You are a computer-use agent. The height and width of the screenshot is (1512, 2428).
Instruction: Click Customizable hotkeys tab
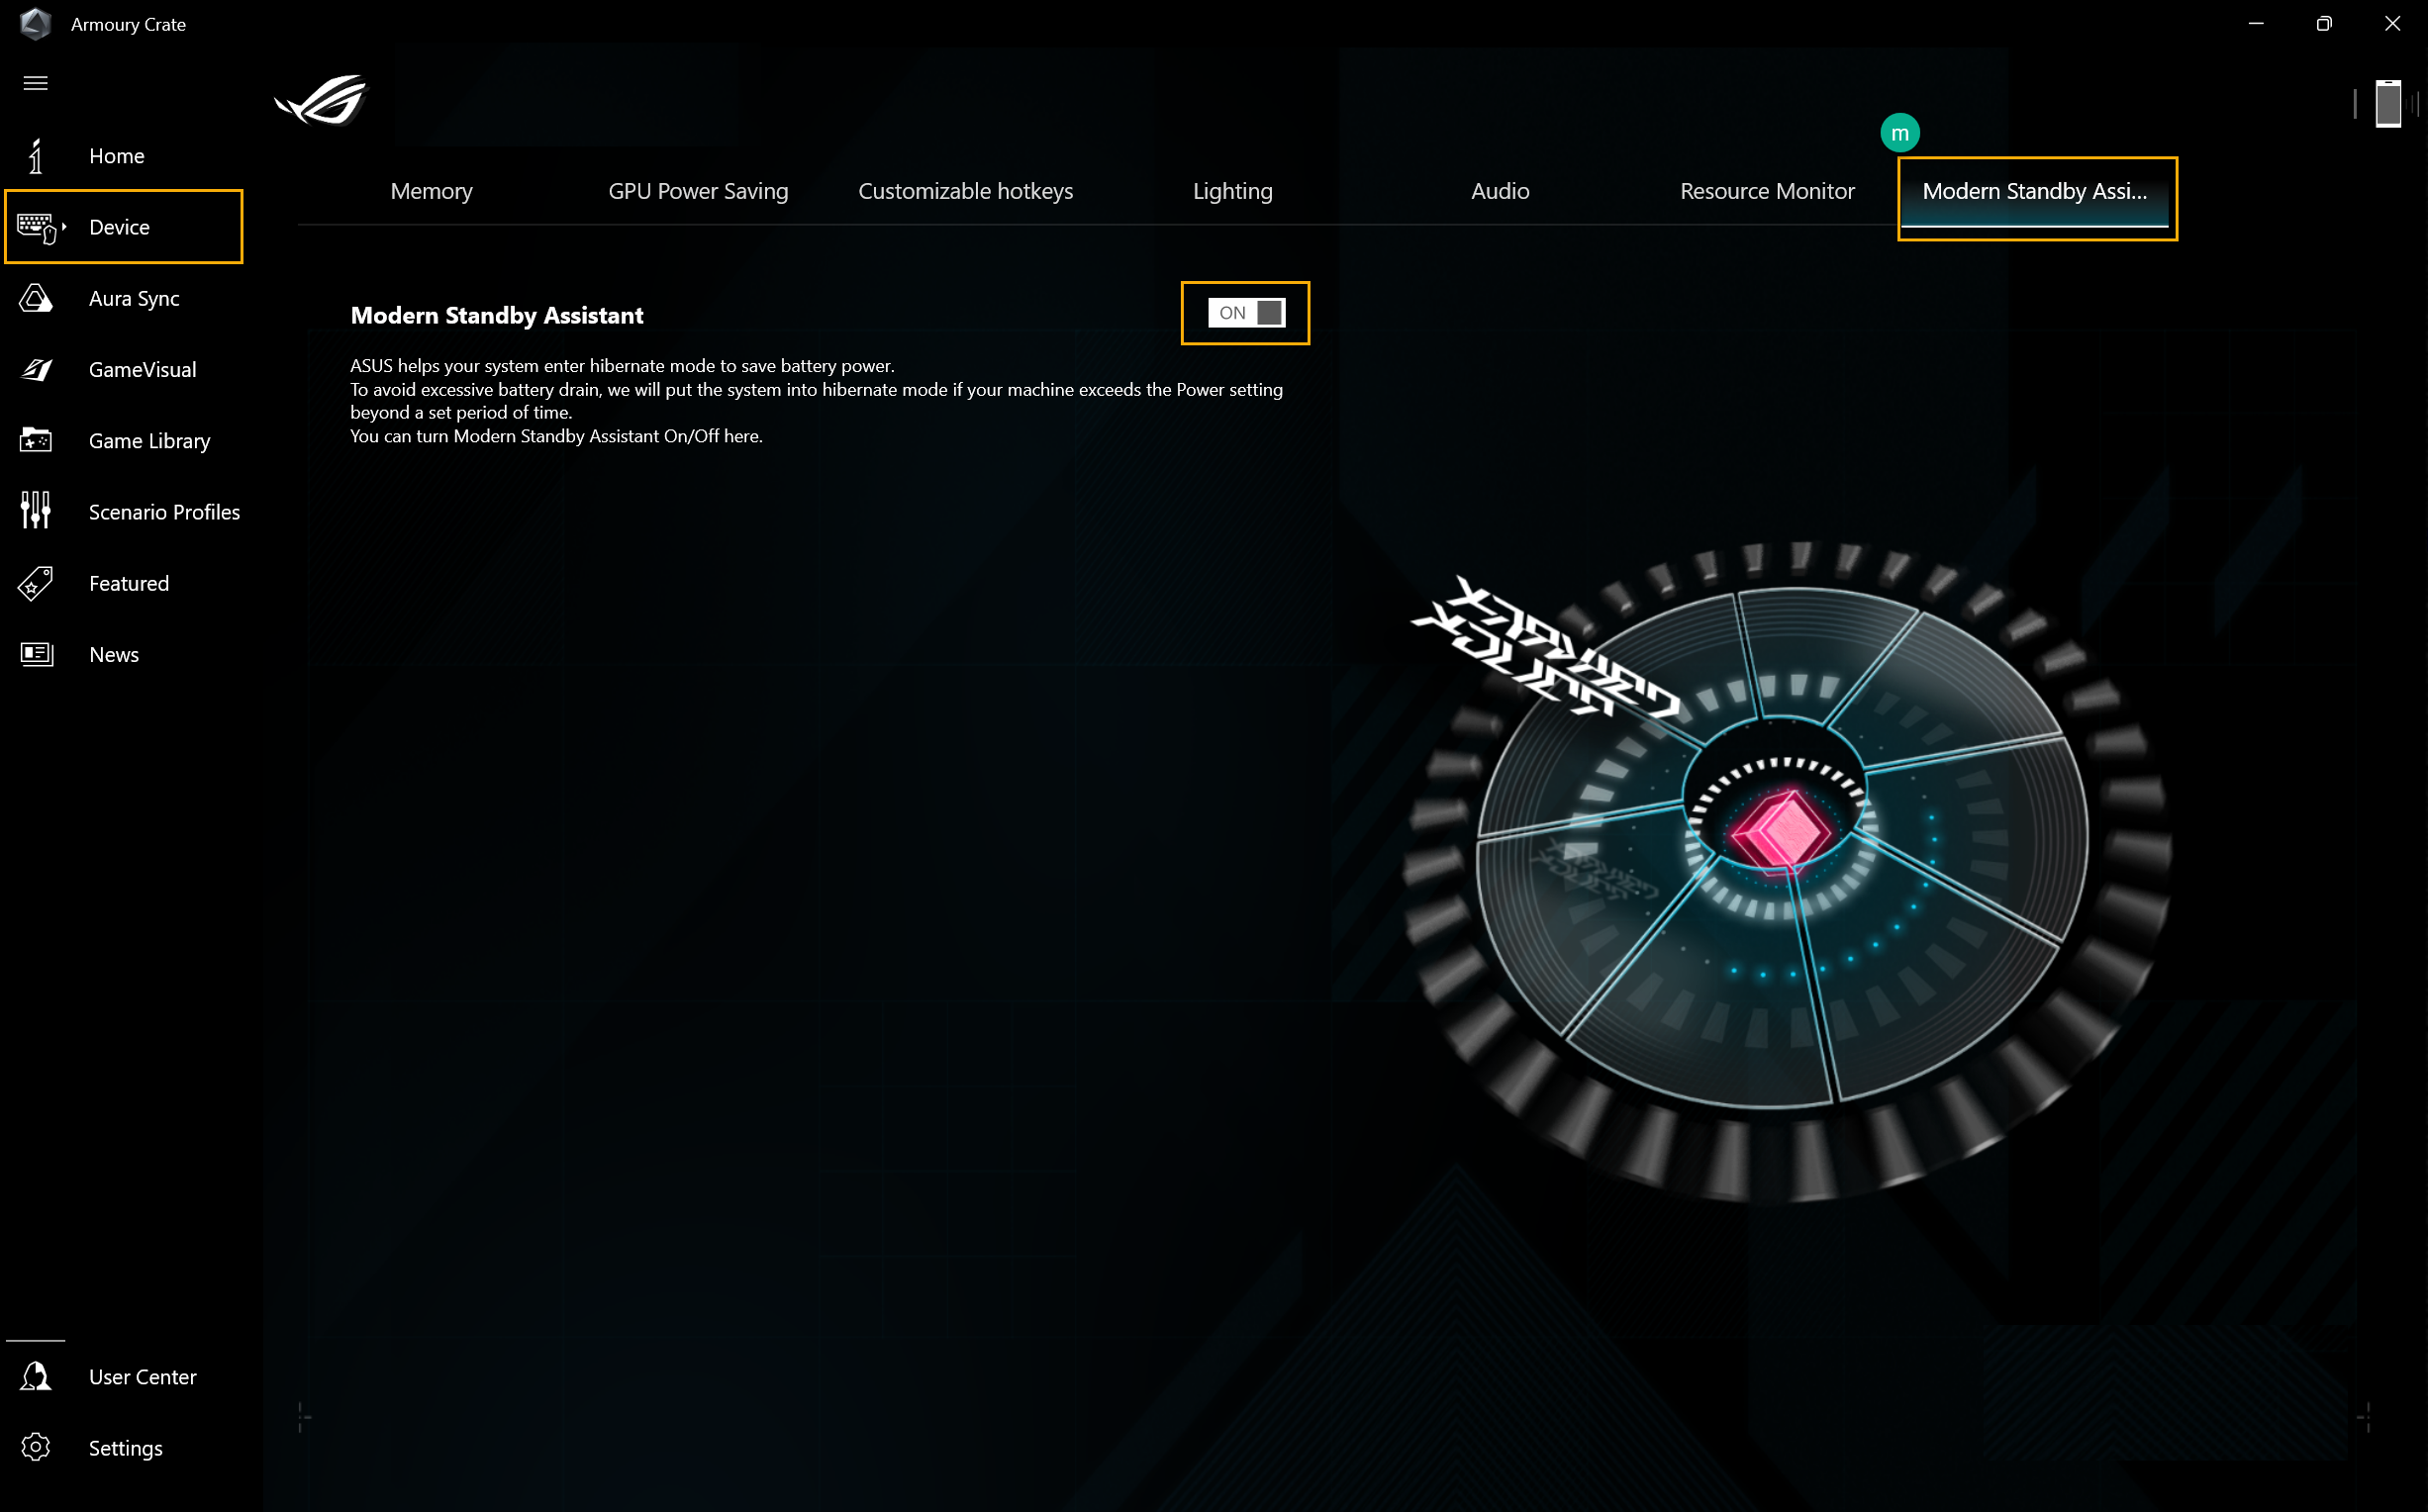pos(965,192)
